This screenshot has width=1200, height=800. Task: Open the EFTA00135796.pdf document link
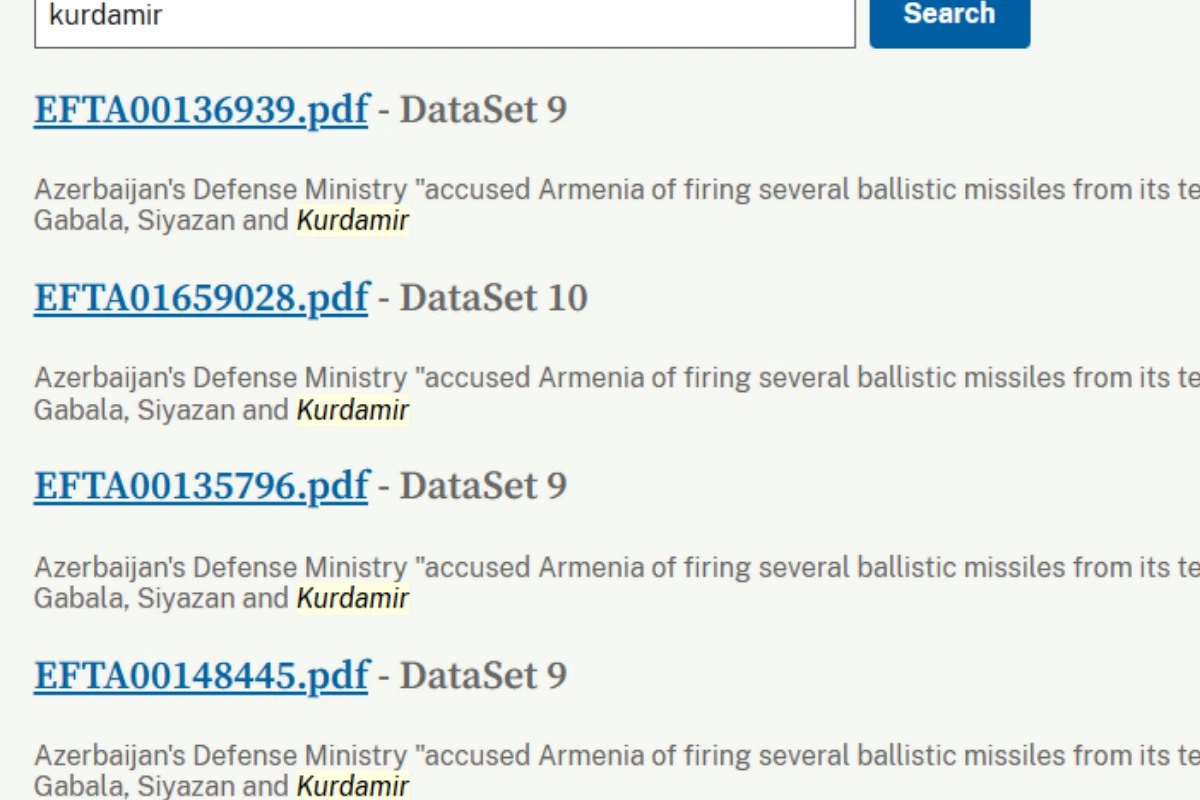[201, 485]
